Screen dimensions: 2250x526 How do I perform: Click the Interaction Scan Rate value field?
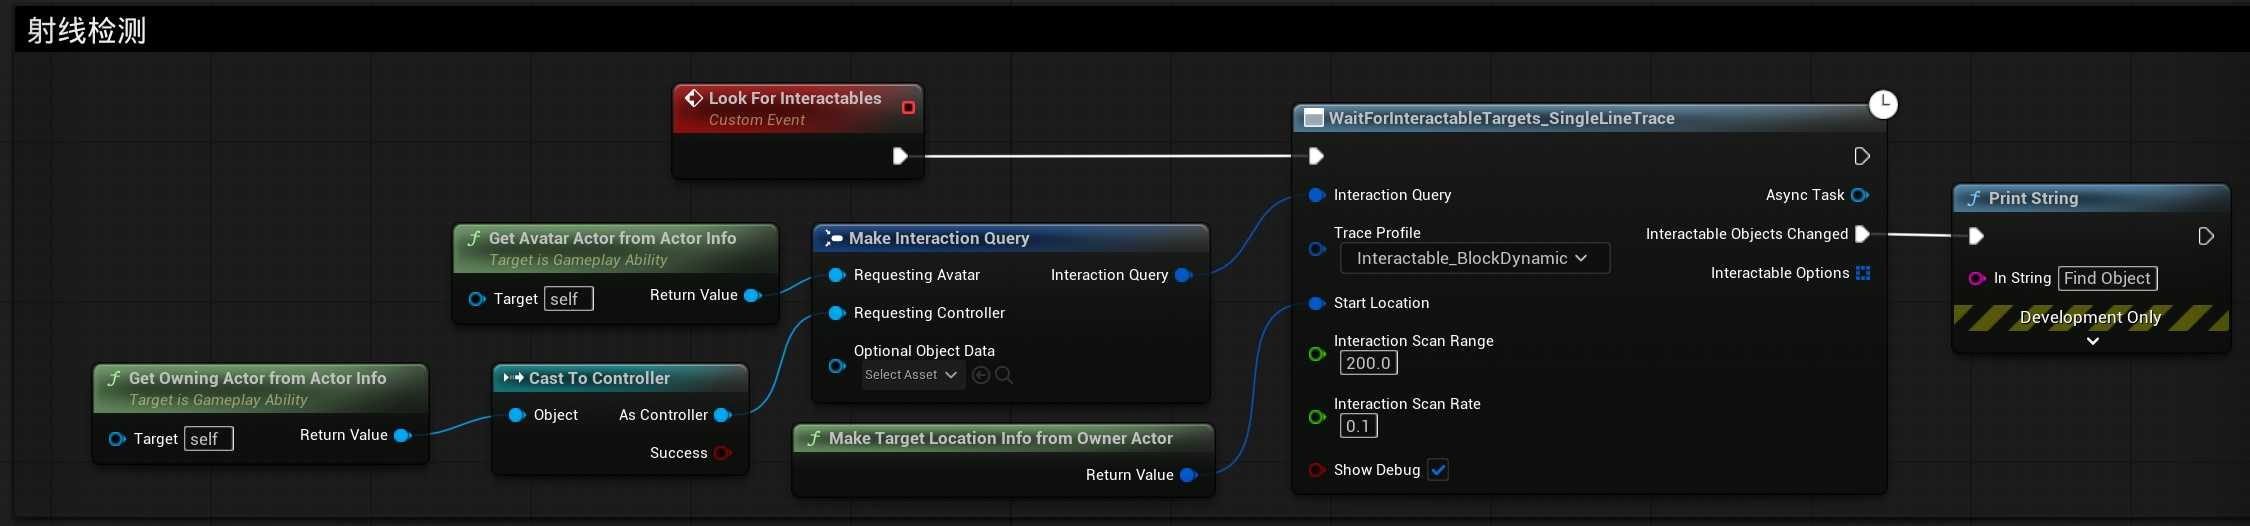[x=1358, y=426]
